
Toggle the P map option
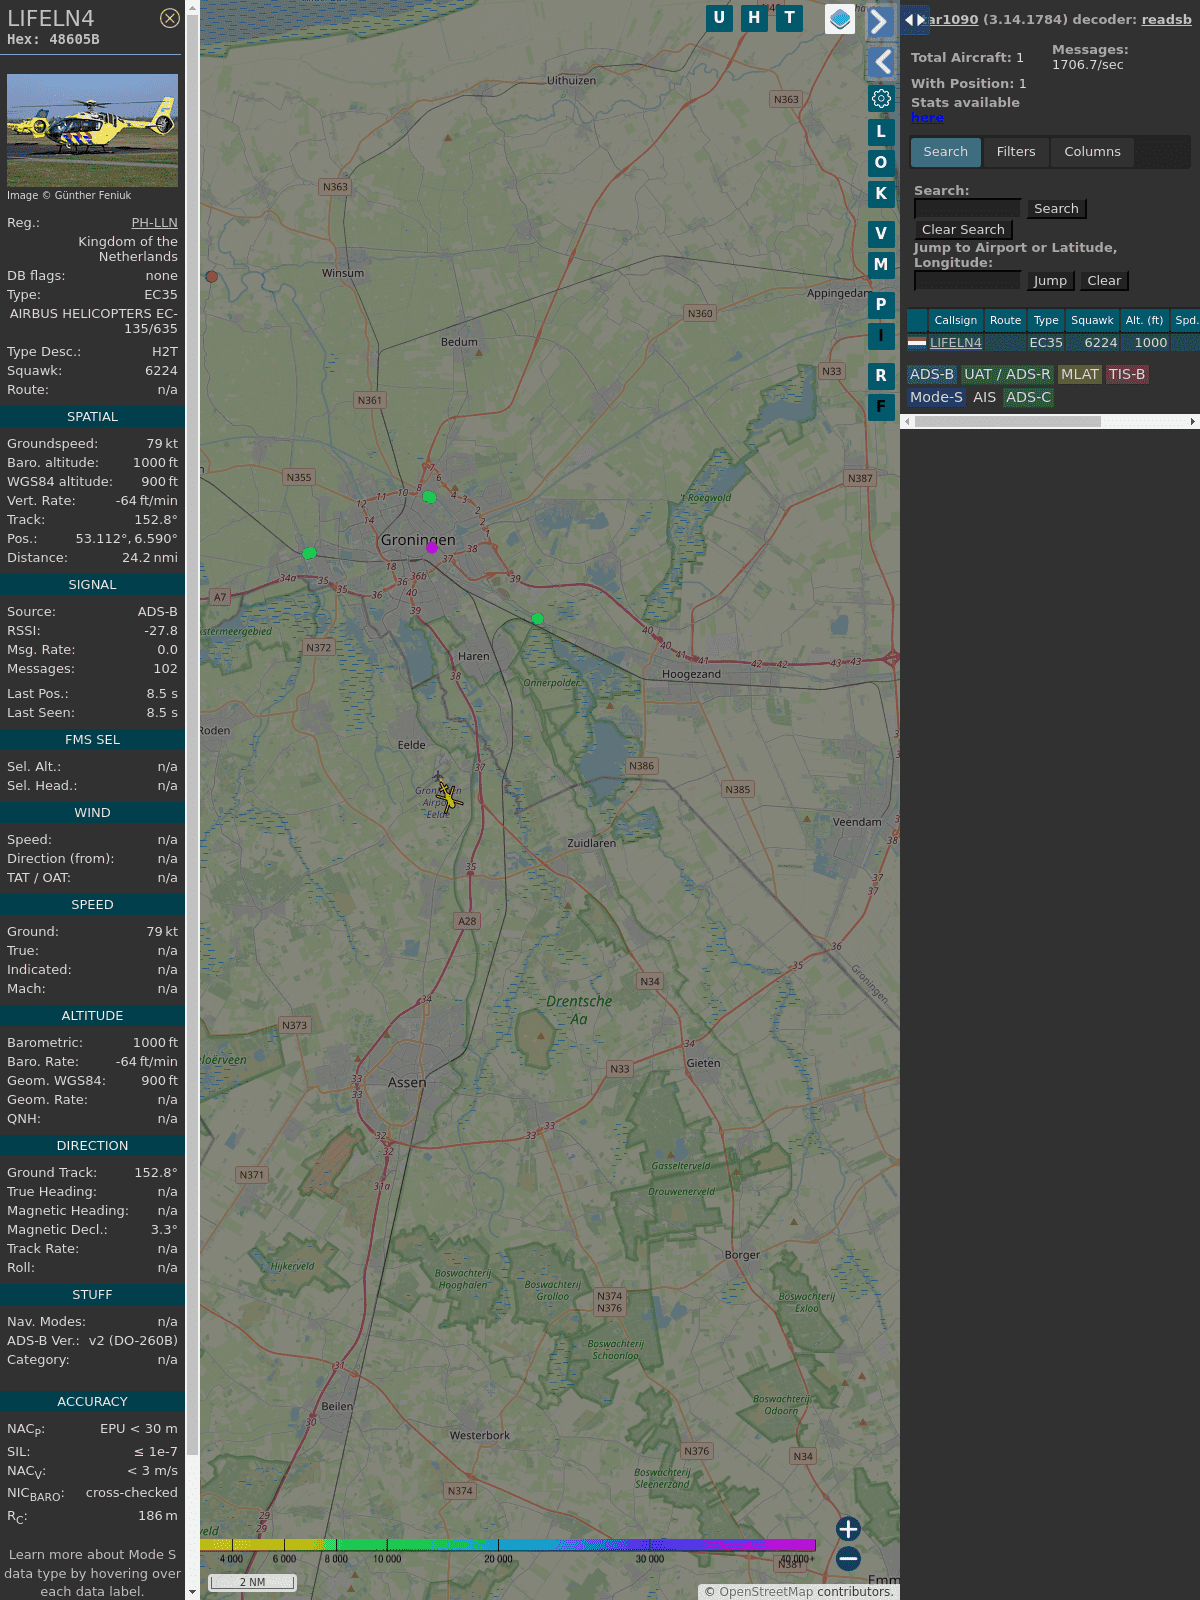[881, 305]
